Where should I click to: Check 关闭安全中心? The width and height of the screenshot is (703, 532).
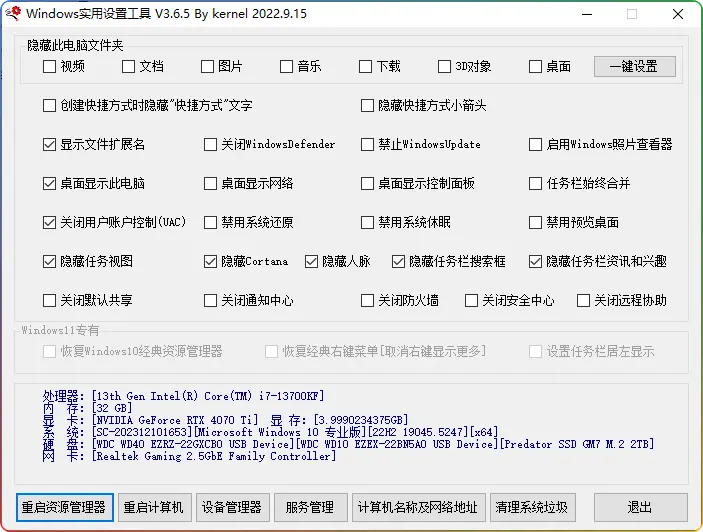pyautogui.click(x=471, y=300)
